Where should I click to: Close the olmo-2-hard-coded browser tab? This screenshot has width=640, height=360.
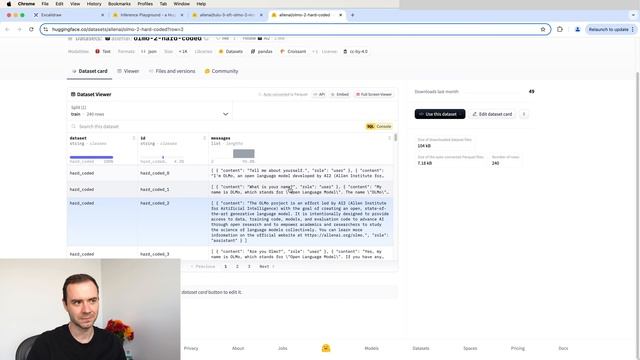click(340, 15)
